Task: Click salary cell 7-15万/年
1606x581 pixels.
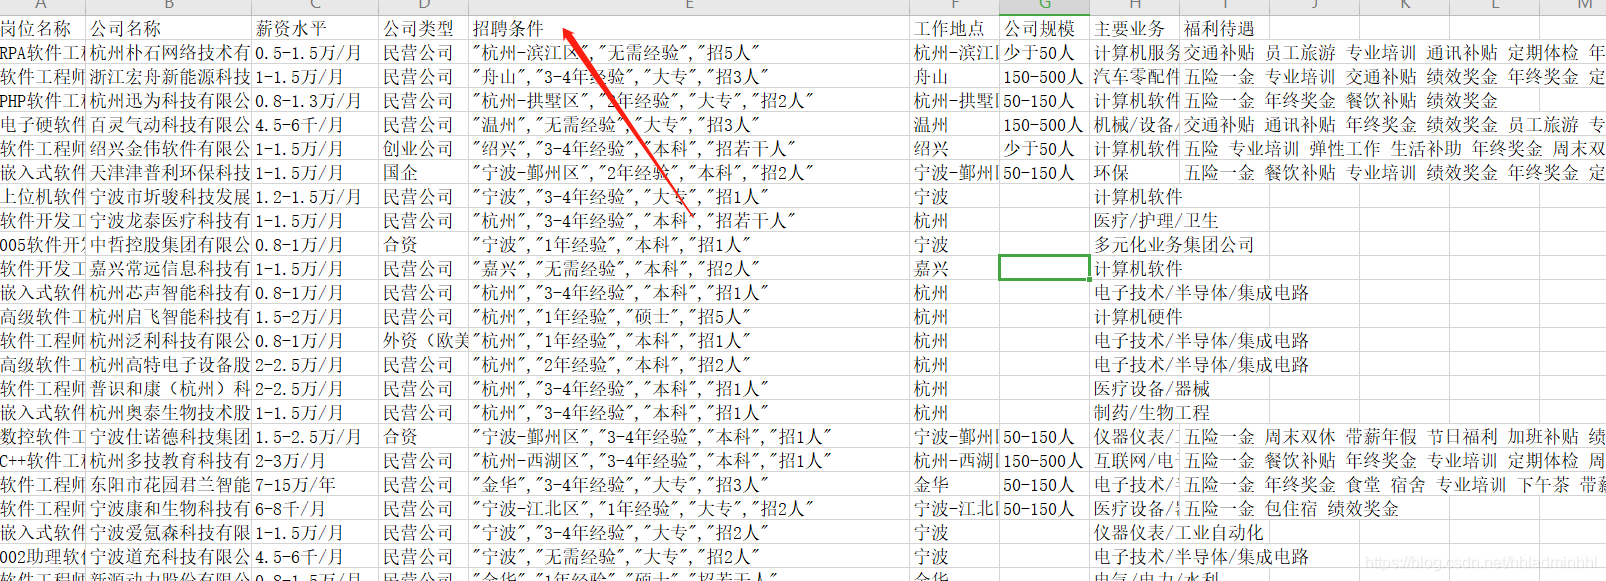Action: click(x=316, y=485)
